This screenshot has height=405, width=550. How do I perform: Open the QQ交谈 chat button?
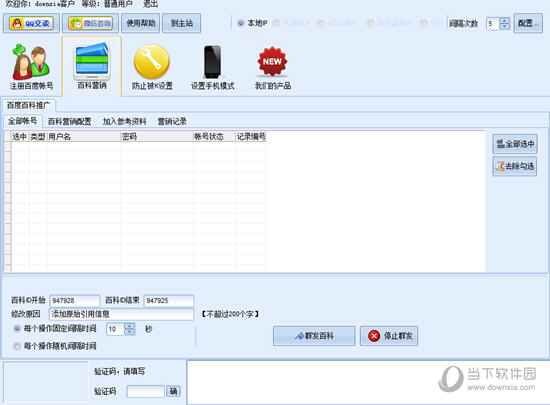coord(31,23)
